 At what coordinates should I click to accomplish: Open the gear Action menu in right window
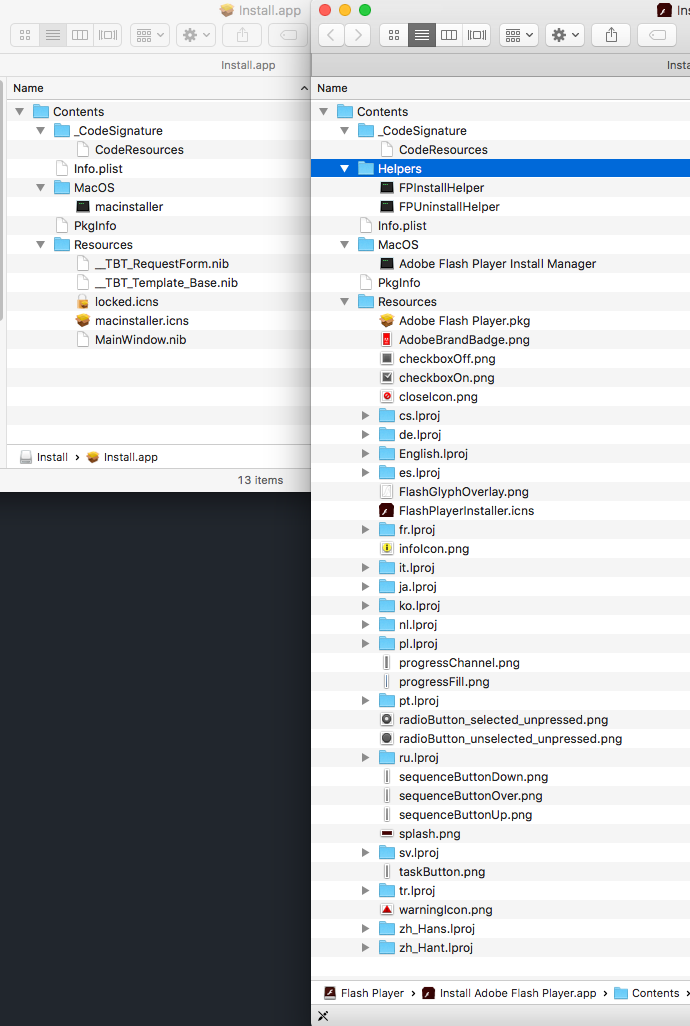[565, 35]
